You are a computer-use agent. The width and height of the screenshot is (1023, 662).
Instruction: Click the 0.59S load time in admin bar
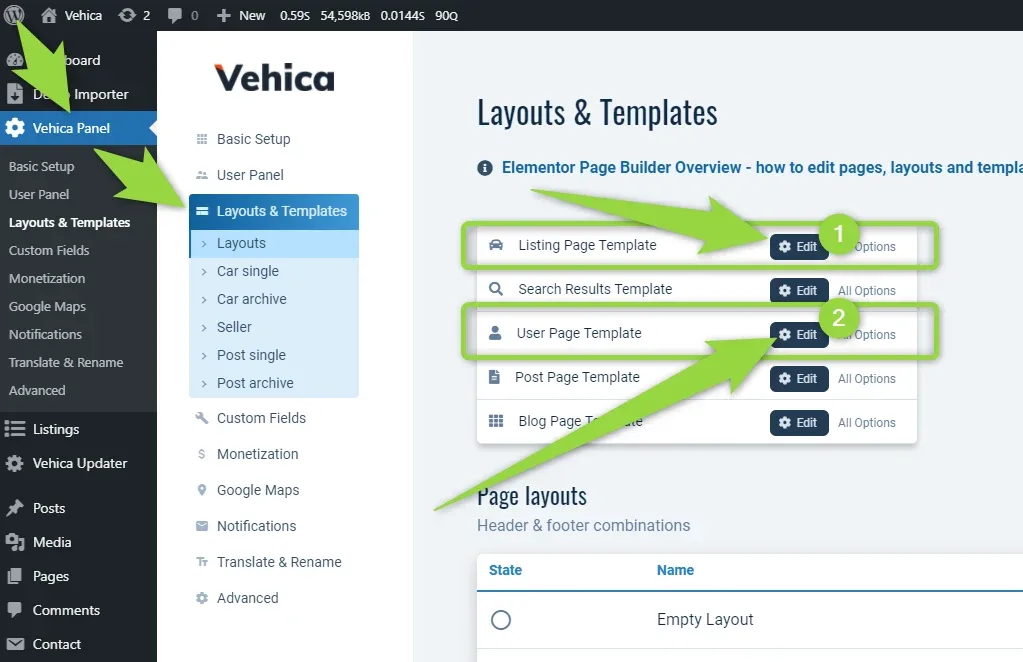pyautogui.click(x=295, y=16)
